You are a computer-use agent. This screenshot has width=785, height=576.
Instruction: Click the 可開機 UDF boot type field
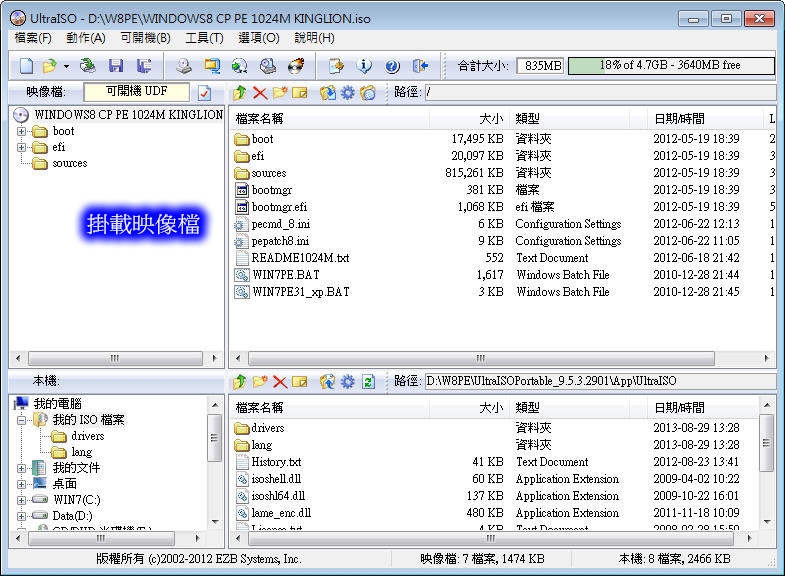click(x=137, y=92)
